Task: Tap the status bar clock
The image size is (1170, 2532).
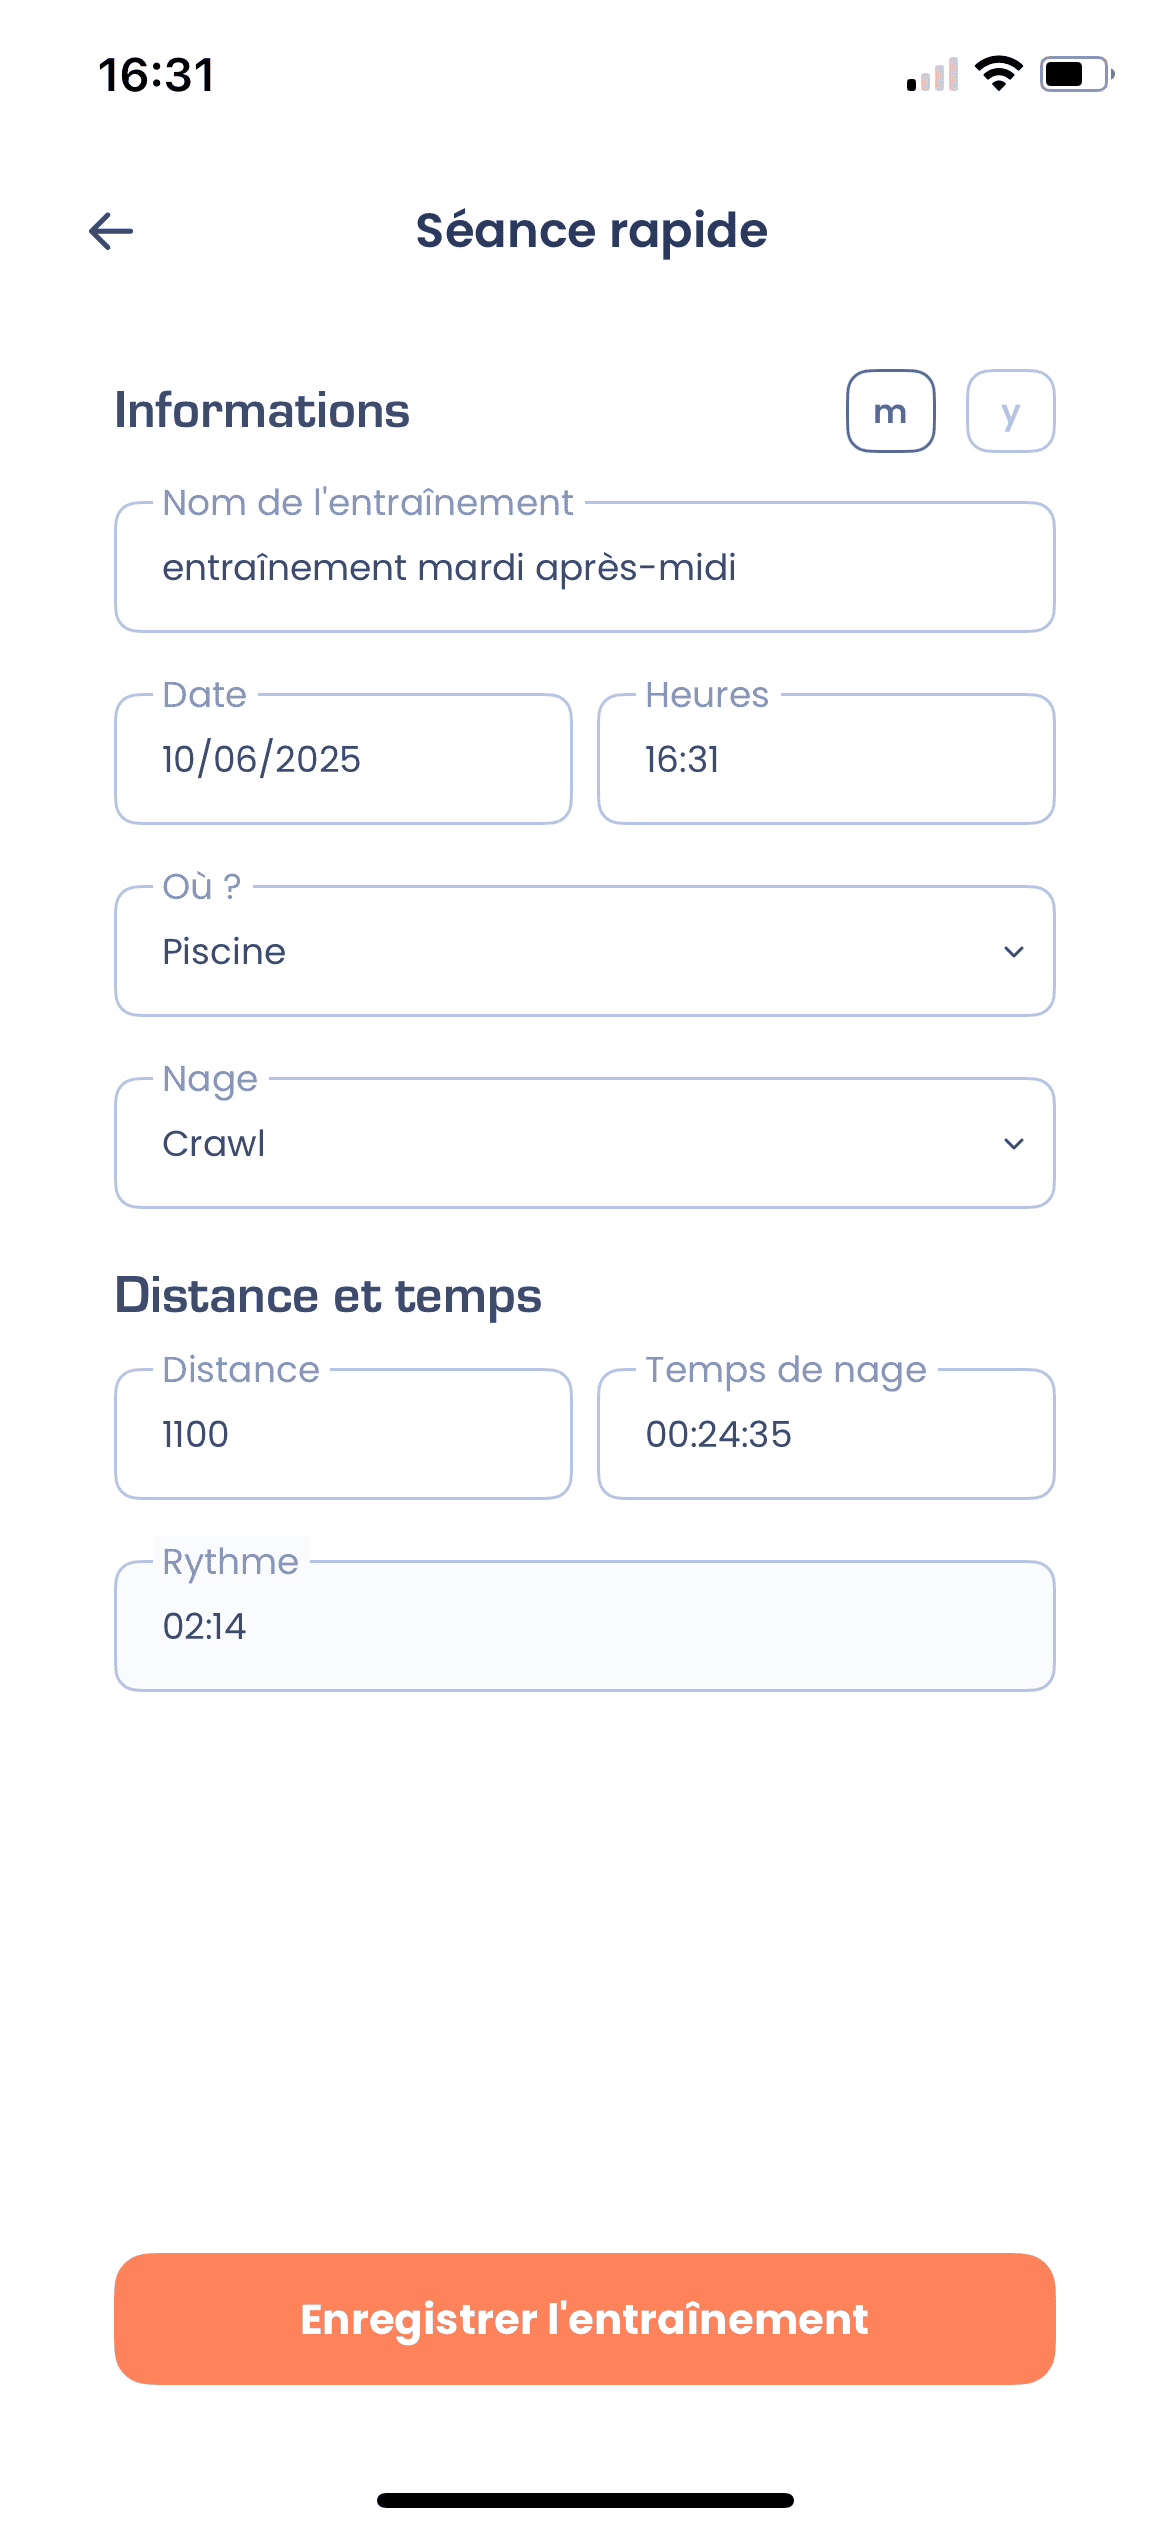Action: tap(156, 75)
